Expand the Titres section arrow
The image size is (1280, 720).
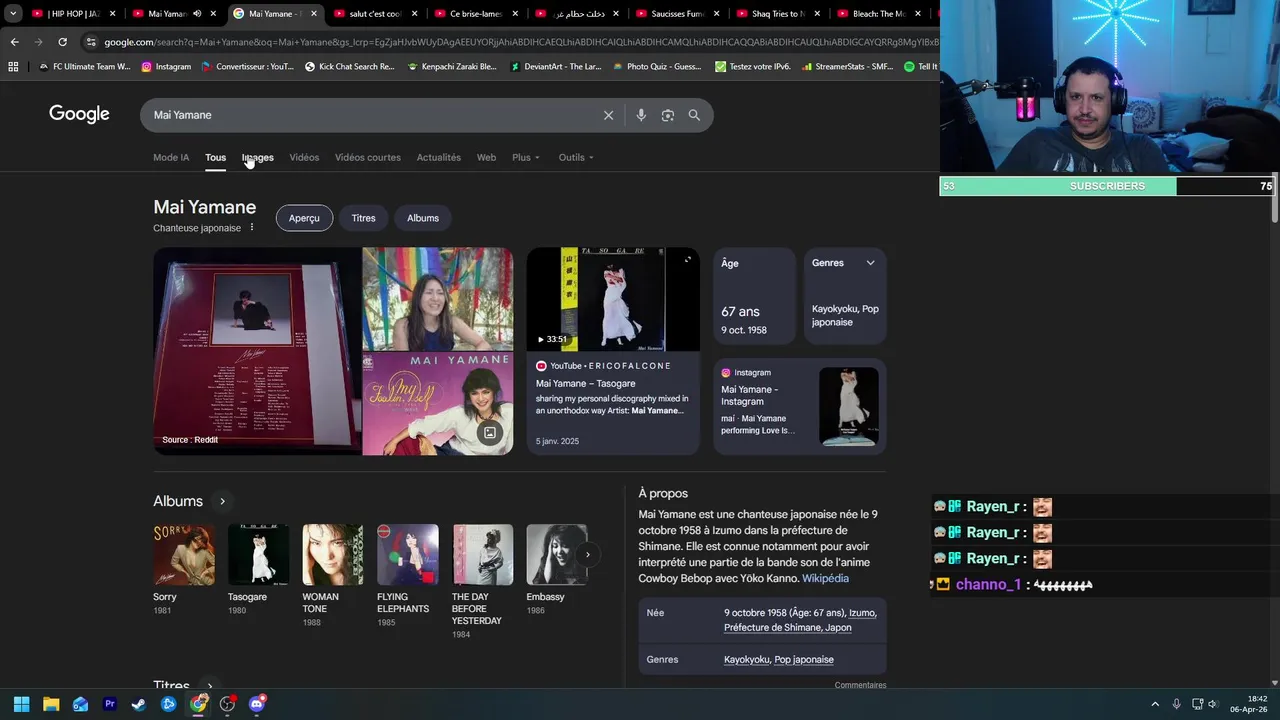pyautogui.click(x=209, y=686)
